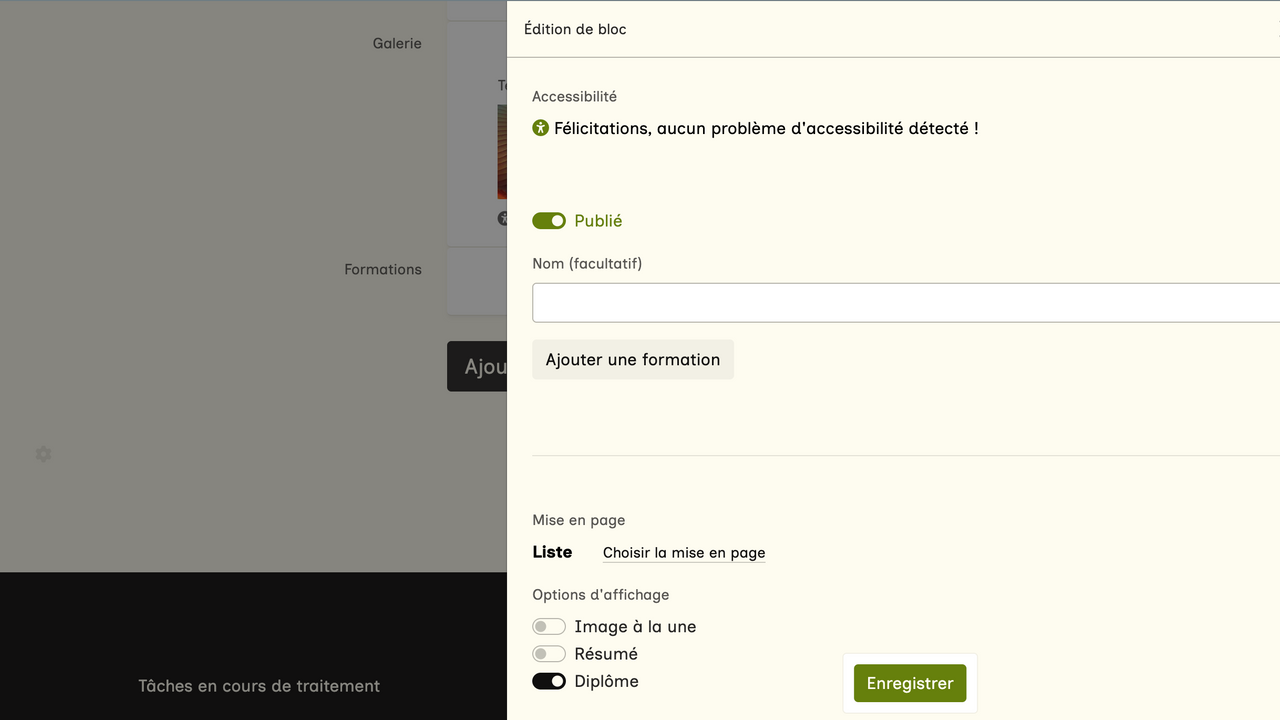Image resolution: width=1280 pixels, height=720 pixels.
Task: Open settings with the gear icon
Action: coord(43,454)
